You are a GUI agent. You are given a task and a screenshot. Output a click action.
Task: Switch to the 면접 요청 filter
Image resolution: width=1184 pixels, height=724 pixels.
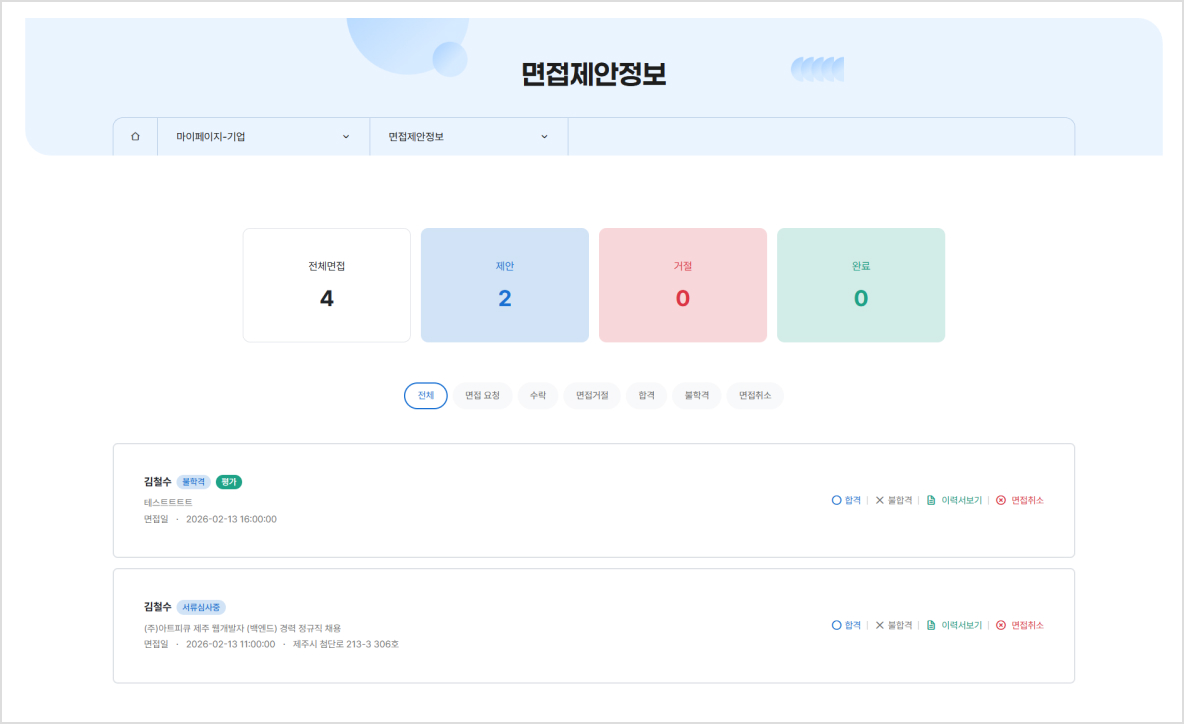click(x=482, y=395)
